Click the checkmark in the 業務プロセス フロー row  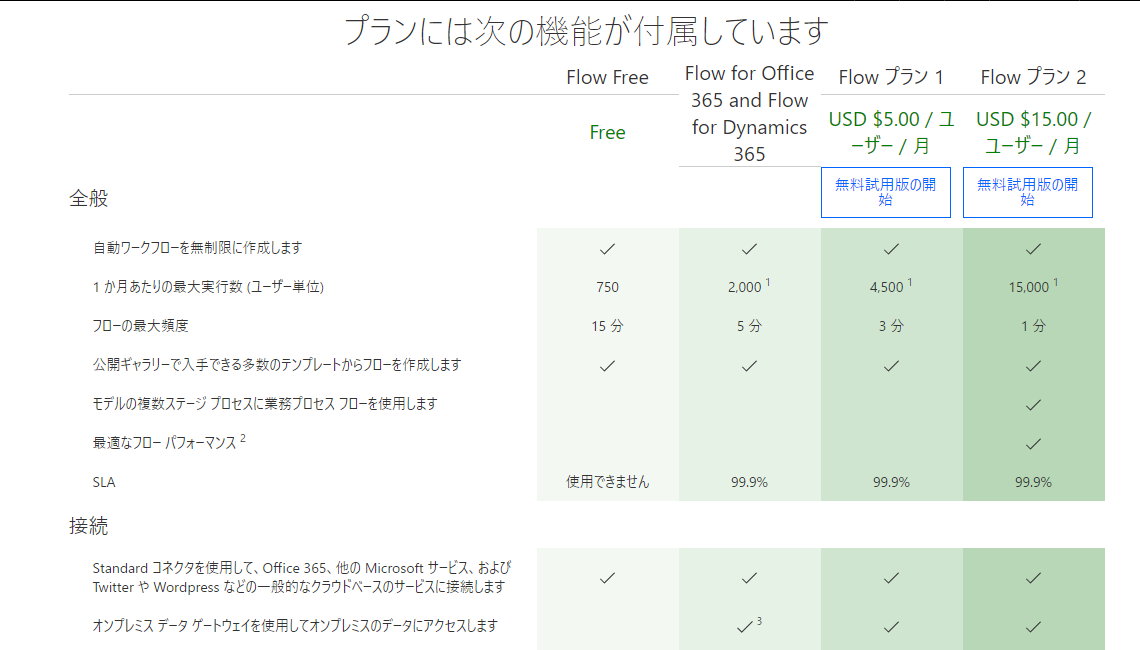tap(1033, 405)
